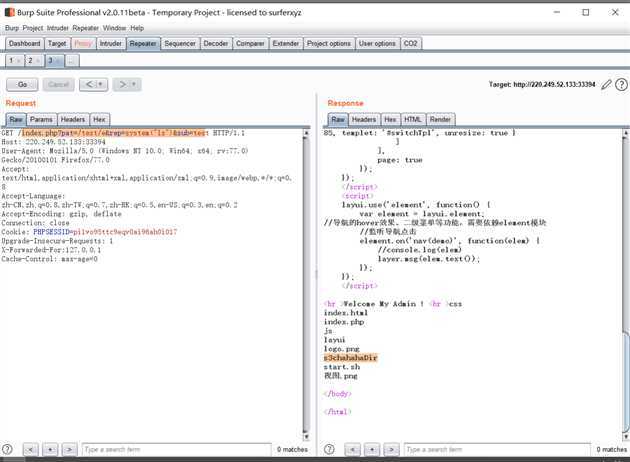Open the Repeater help question-mark icon
630x462 pixels.
[x=621, y=85]
